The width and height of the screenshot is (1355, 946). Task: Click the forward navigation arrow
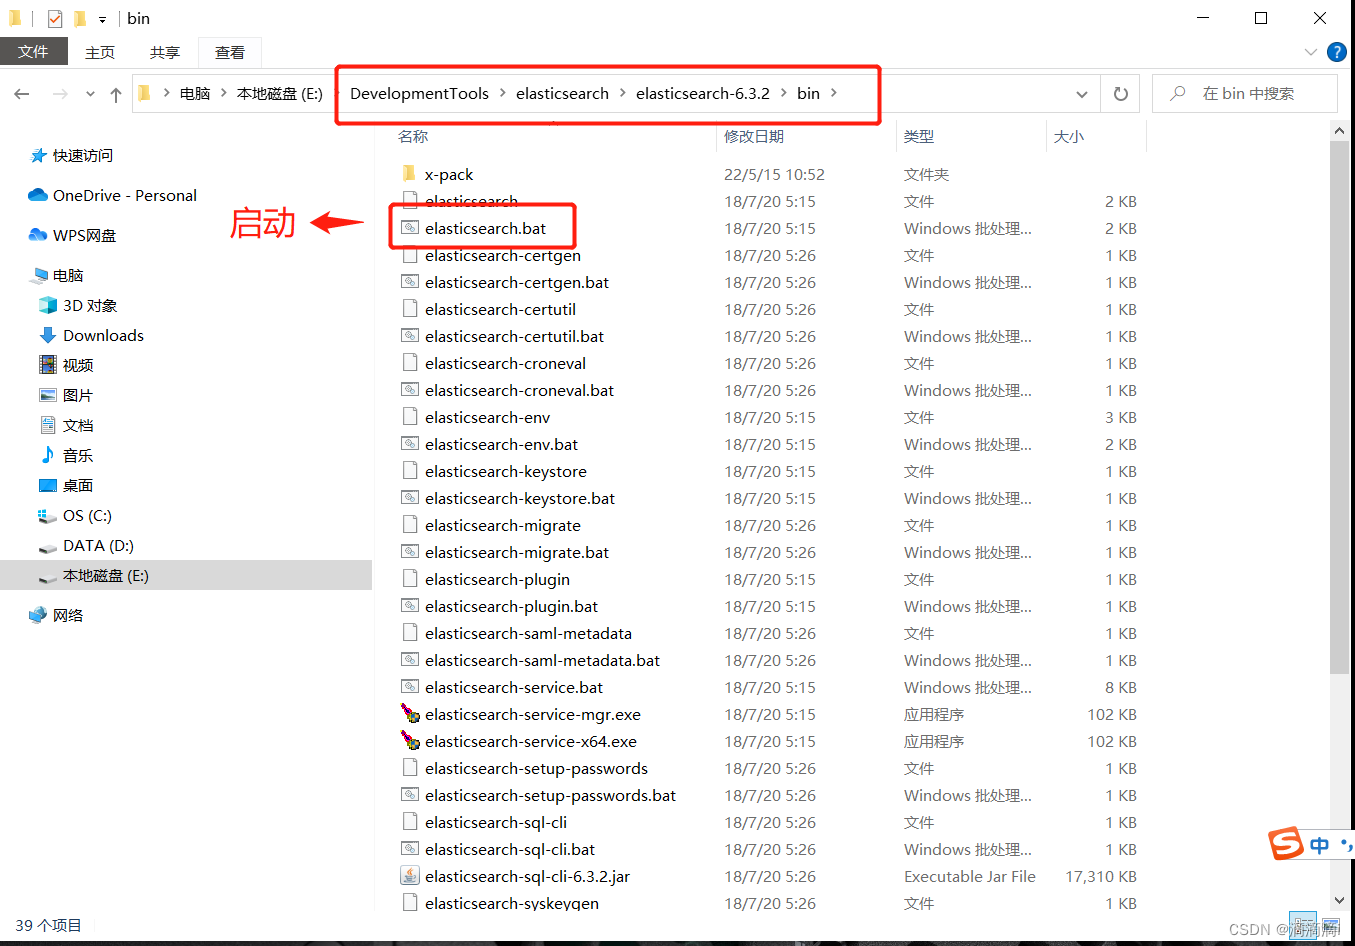tap(60, 94)
